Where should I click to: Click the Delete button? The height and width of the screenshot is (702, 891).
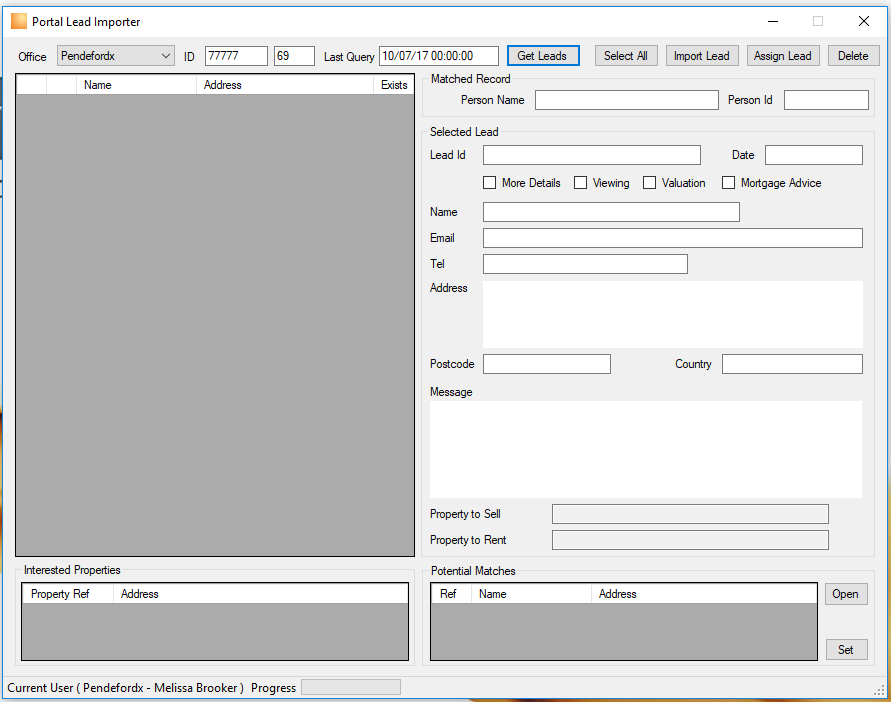tap(853, 56)
